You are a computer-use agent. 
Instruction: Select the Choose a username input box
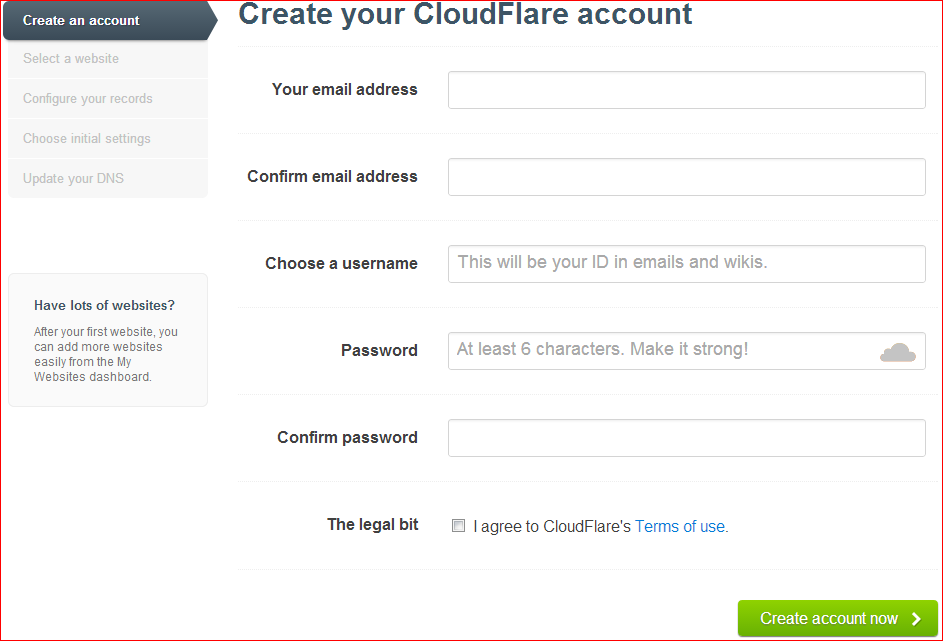(686, 264)
